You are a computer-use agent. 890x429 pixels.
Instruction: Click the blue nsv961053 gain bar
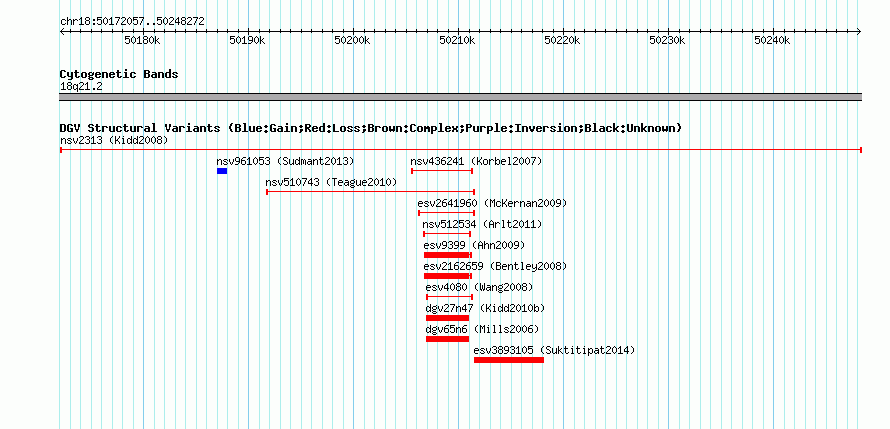pos(222,171)
